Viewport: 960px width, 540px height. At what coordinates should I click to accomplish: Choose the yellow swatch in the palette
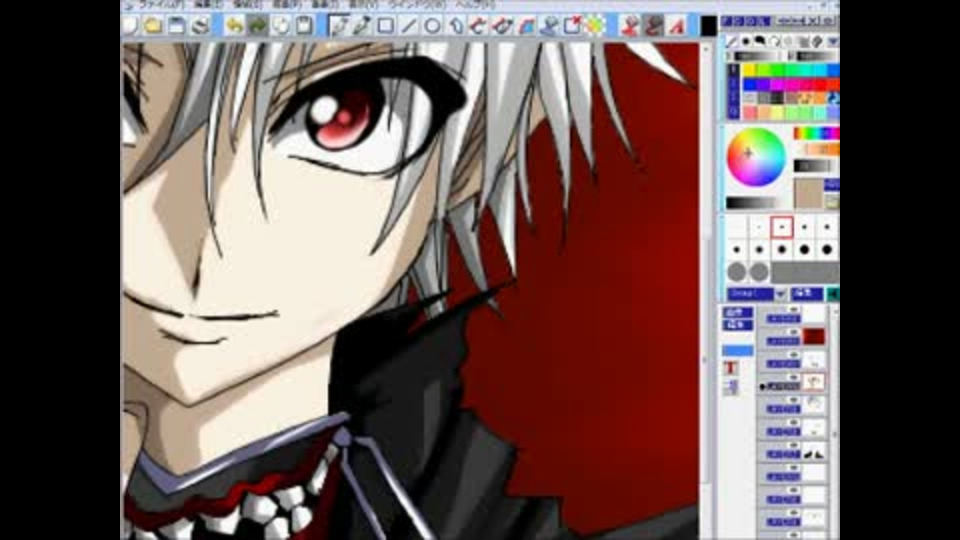point(750,70)
